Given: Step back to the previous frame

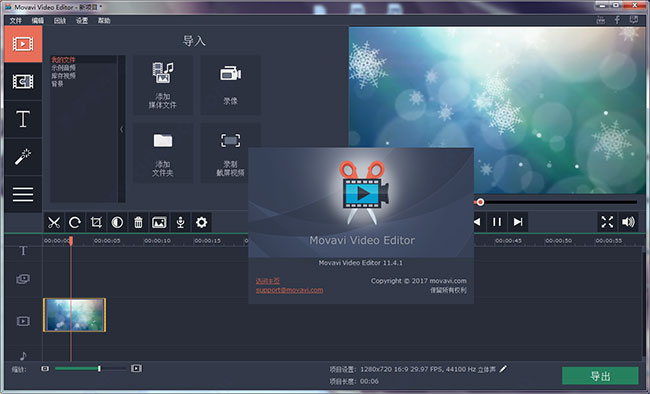Looking at the screenshot, I should click(x=478, y=222).
